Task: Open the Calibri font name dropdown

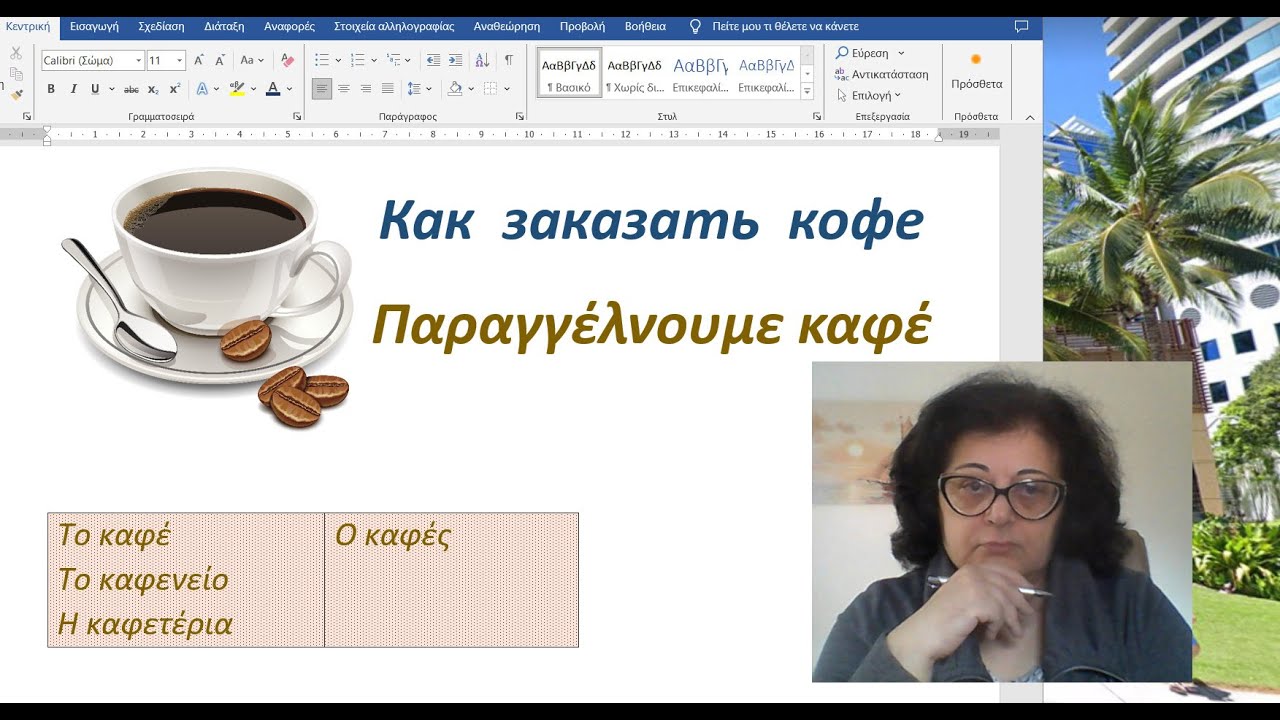Action: 139,61
